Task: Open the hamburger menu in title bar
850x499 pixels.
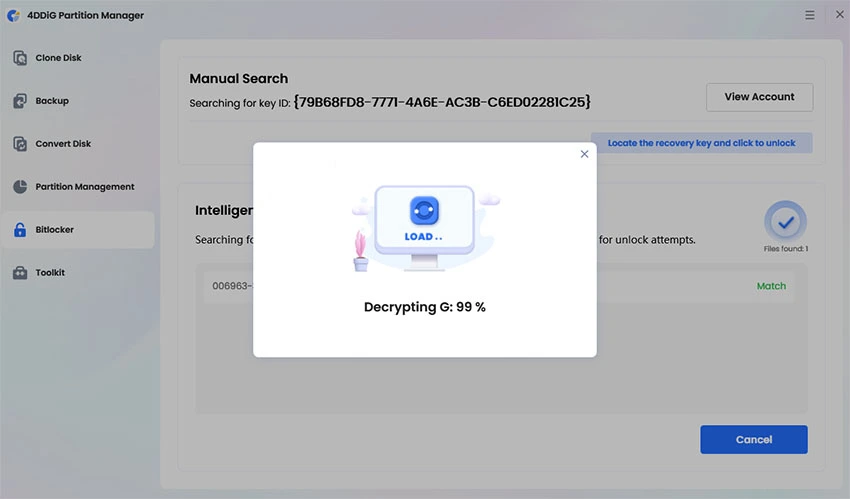Action: pos(809,15)
